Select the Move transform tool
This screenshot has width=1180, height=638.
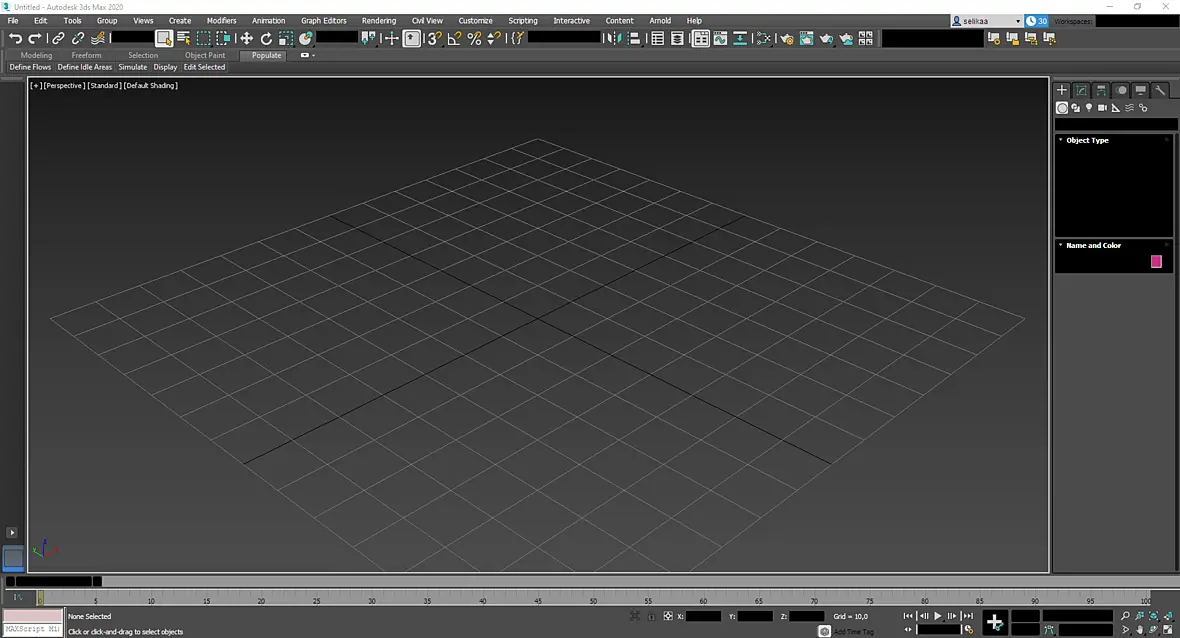point(246,38)
